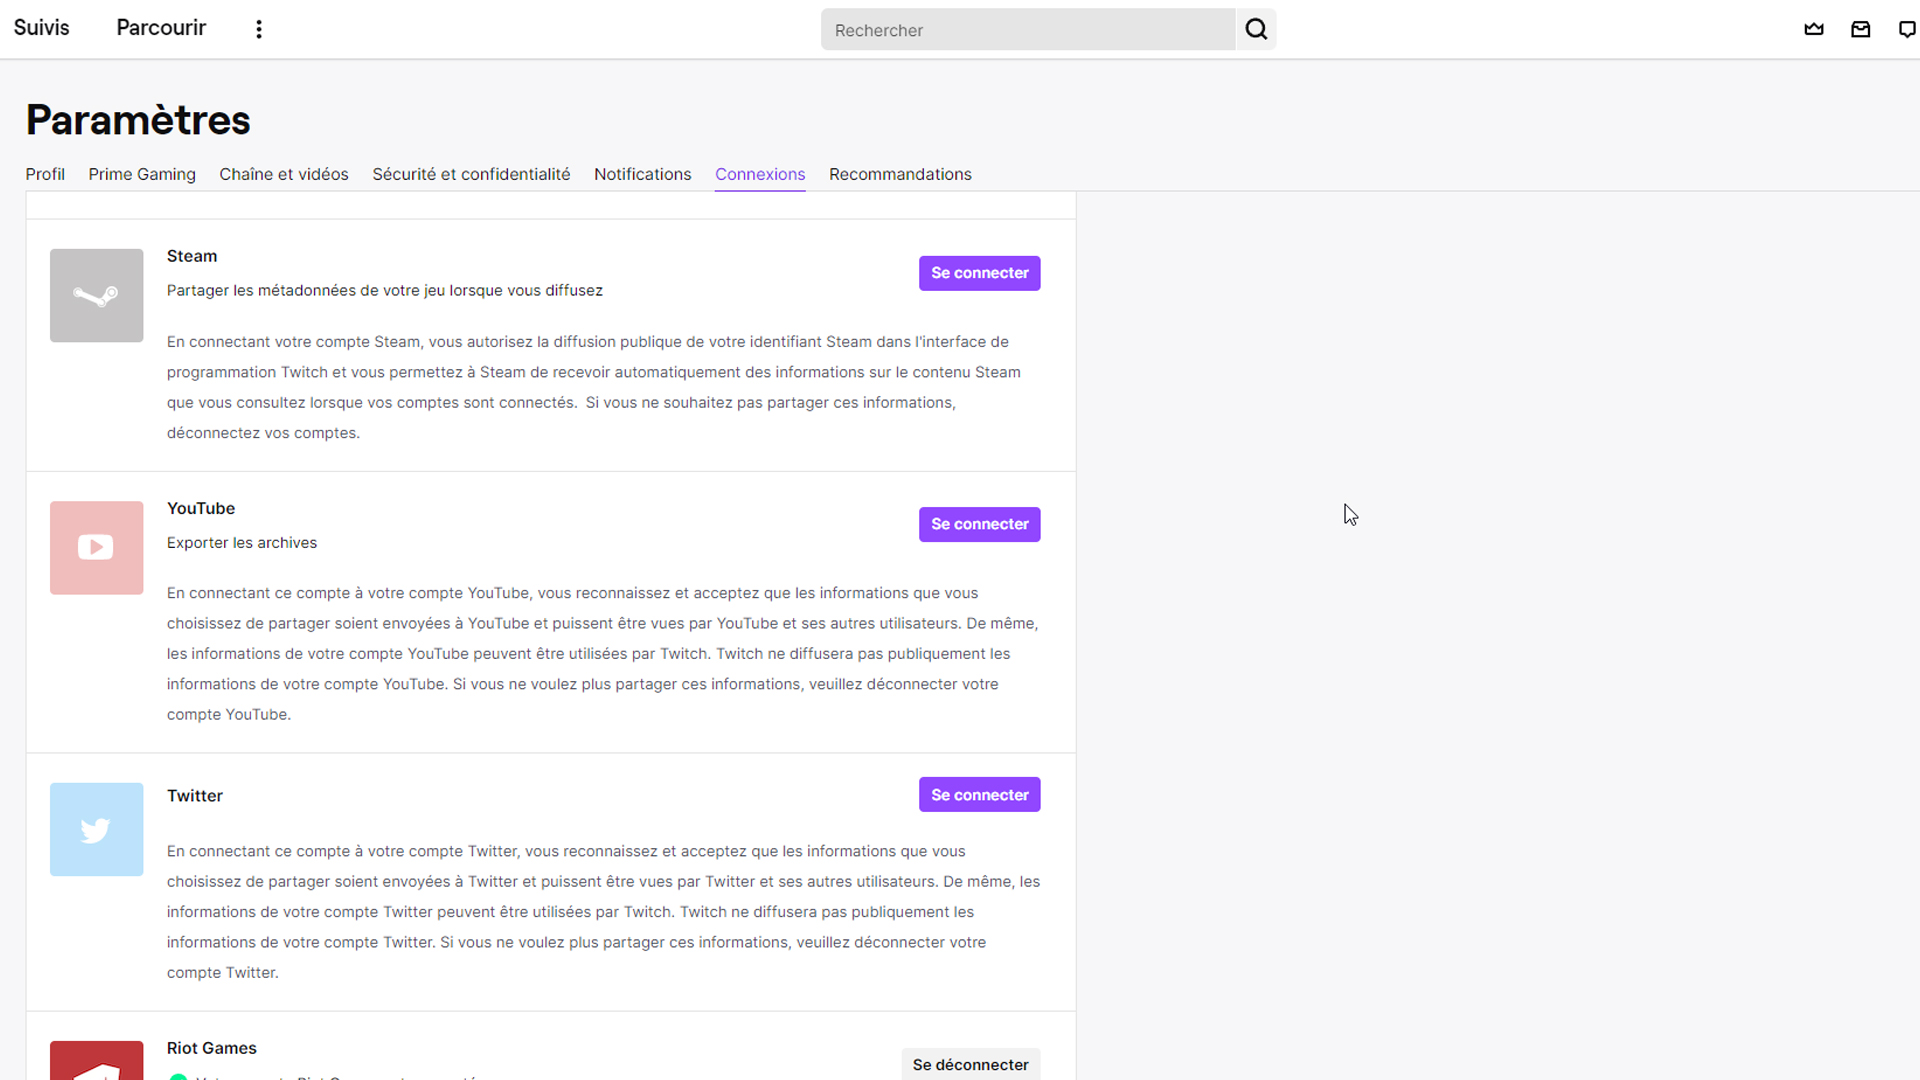Open the notifications speech bubble icon

tap(1907, 29)
